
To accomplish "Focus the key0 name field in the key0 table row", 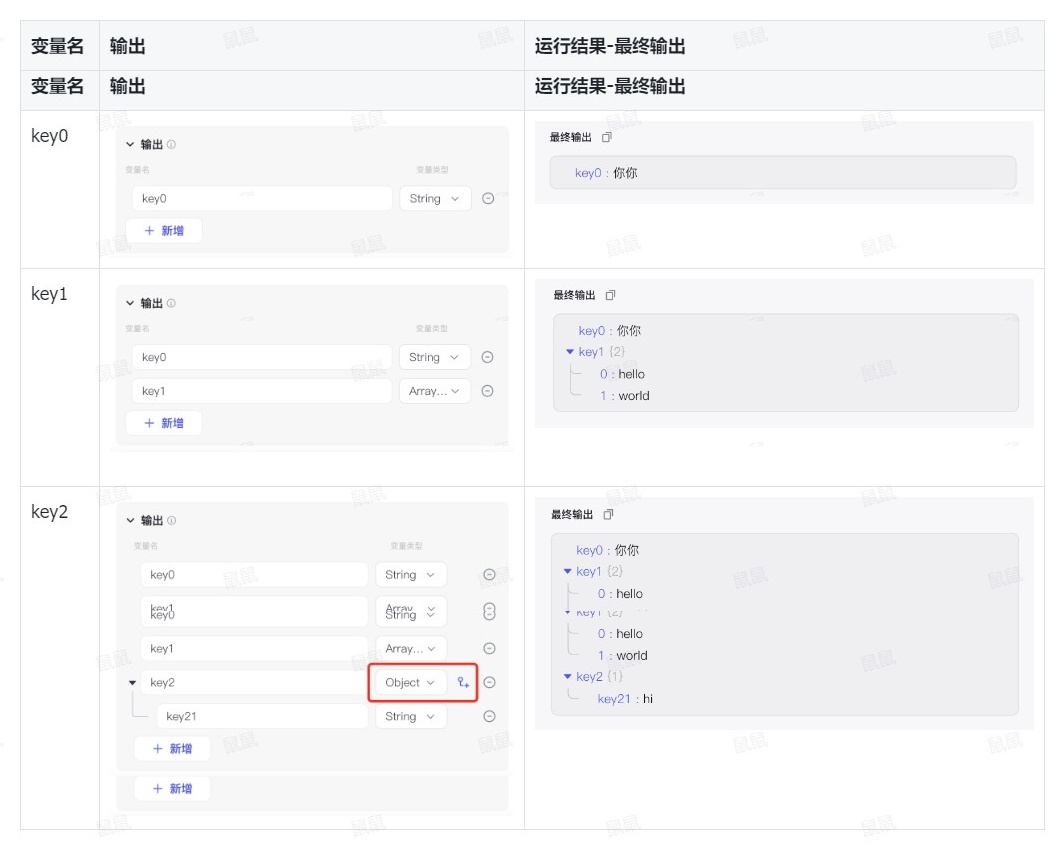I will pyautogui.click(x=262, y=198).
